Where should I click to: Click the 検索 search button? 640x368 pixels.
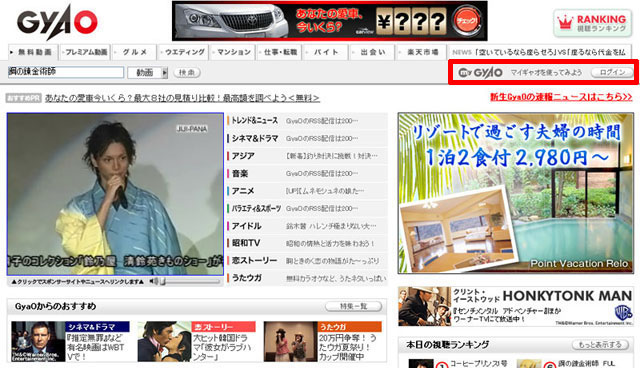[x=187, y=73]
